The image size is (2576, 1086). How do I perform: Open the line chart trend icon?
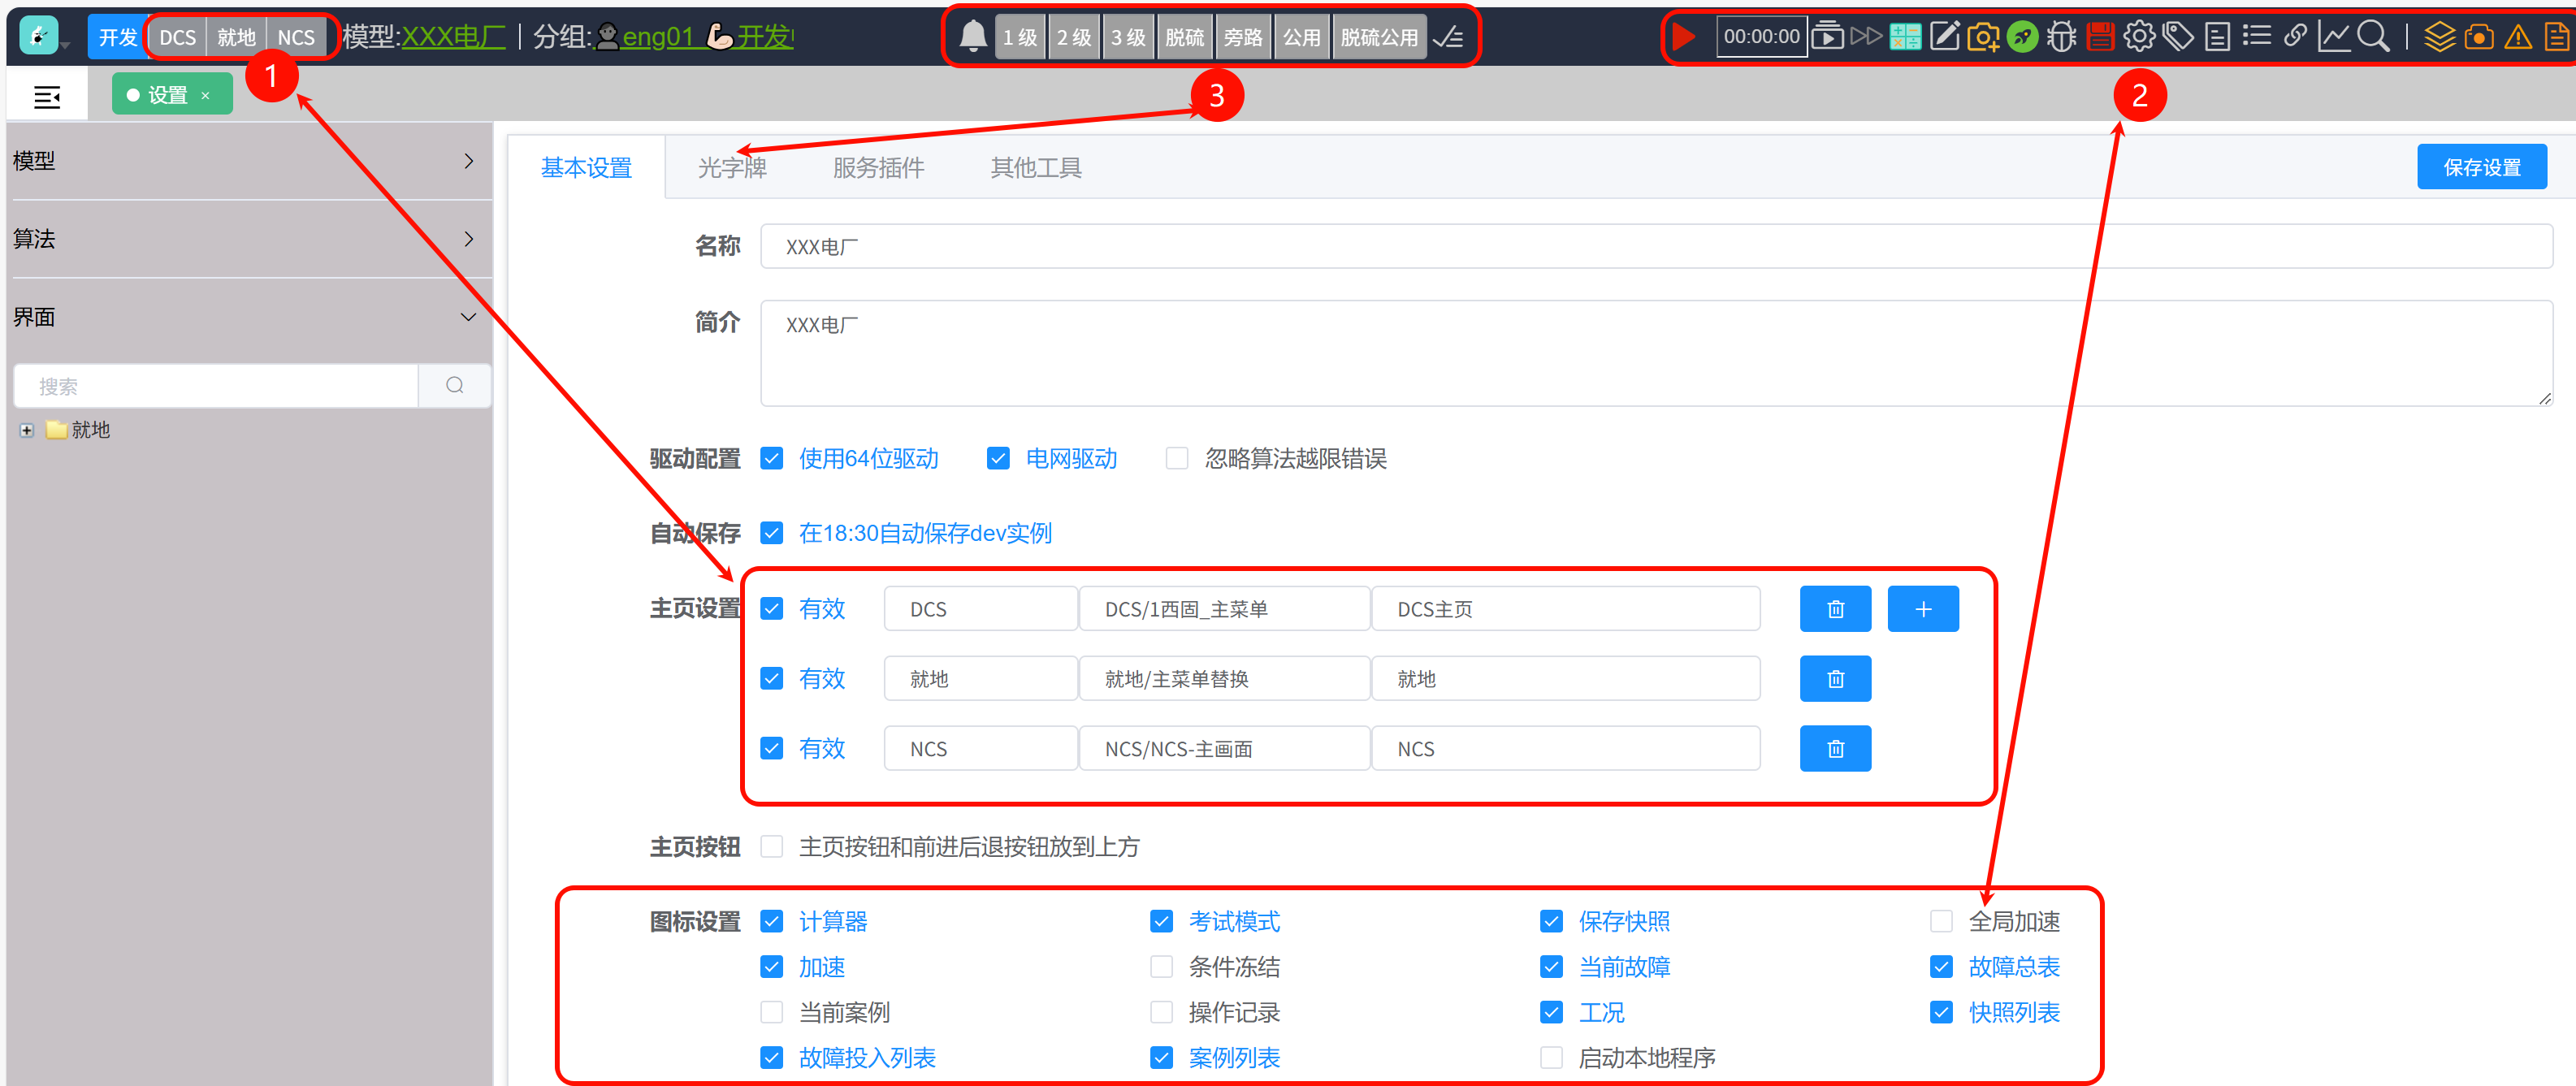(x=2334, y=37)
